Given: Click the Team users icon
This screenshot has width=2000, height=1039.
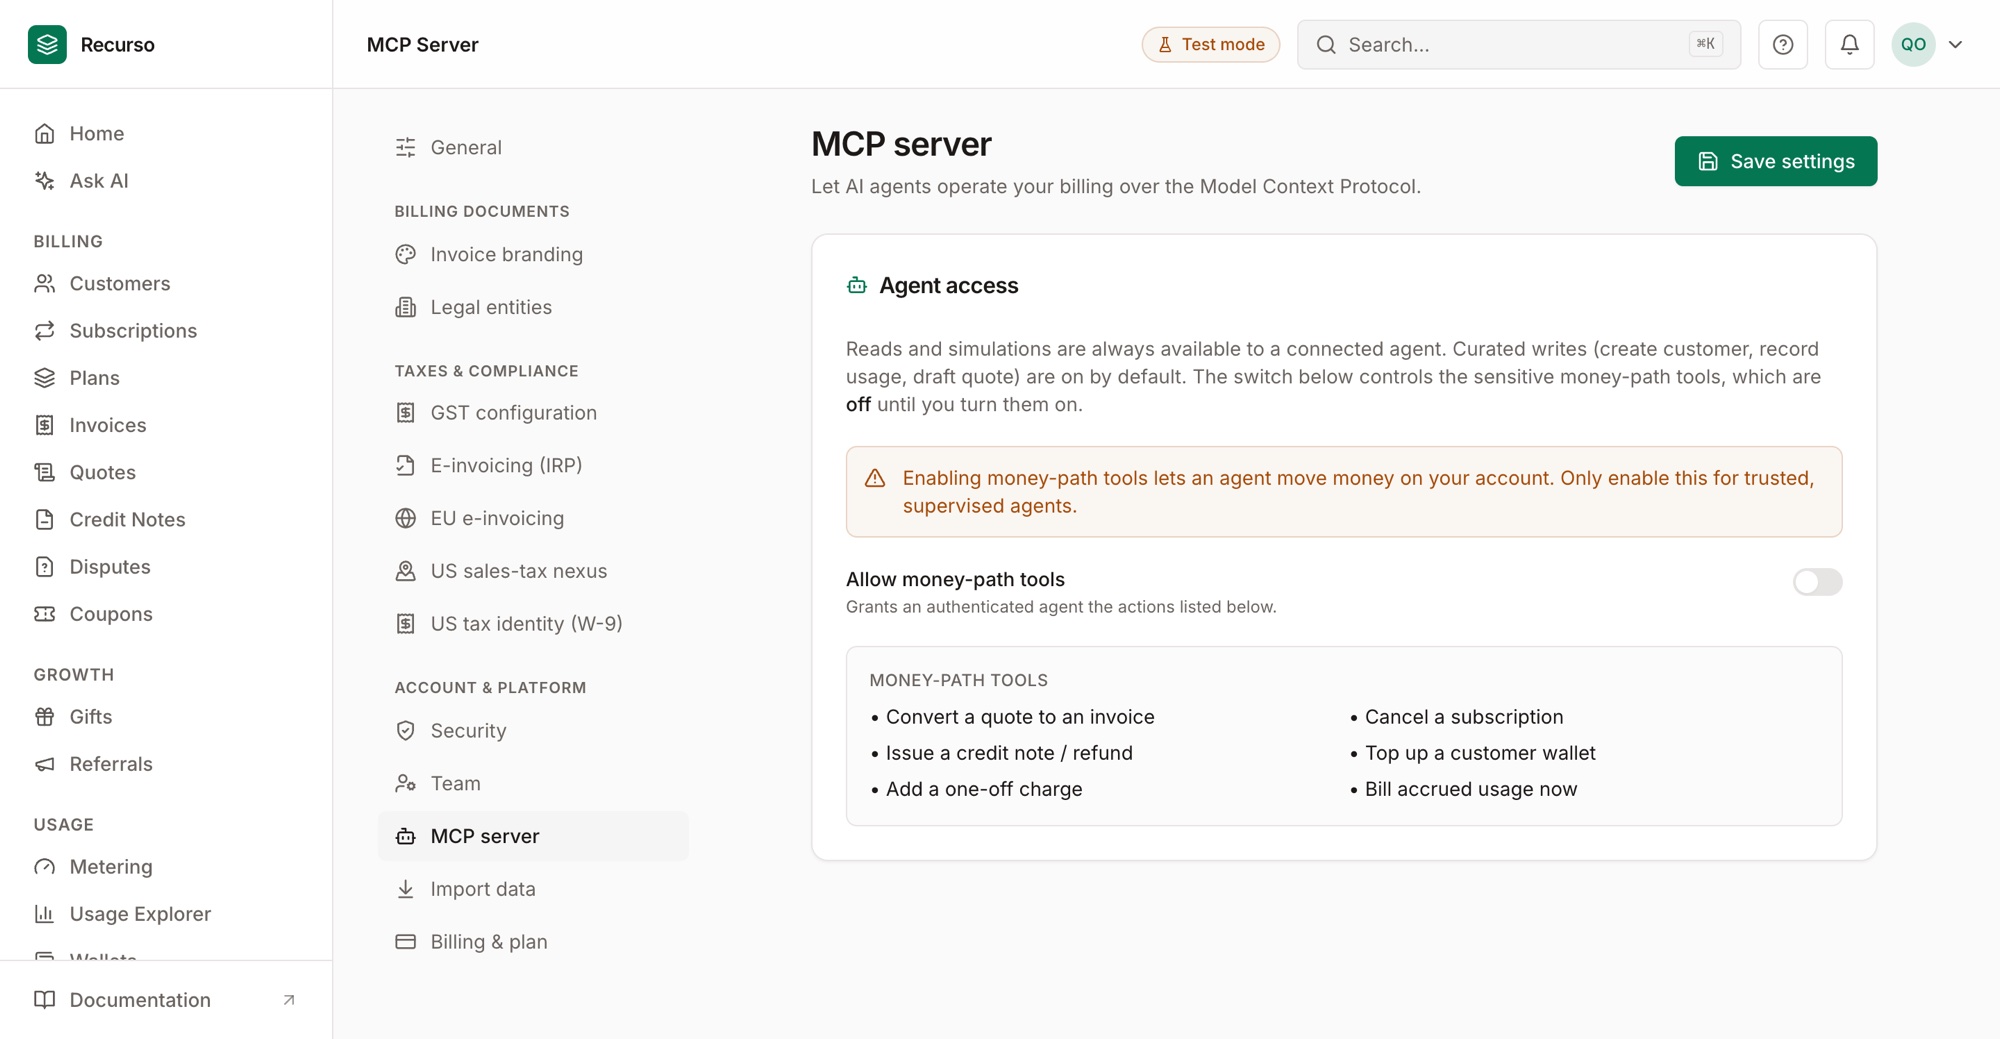Looking at the screenshot, I should point(405,784).
